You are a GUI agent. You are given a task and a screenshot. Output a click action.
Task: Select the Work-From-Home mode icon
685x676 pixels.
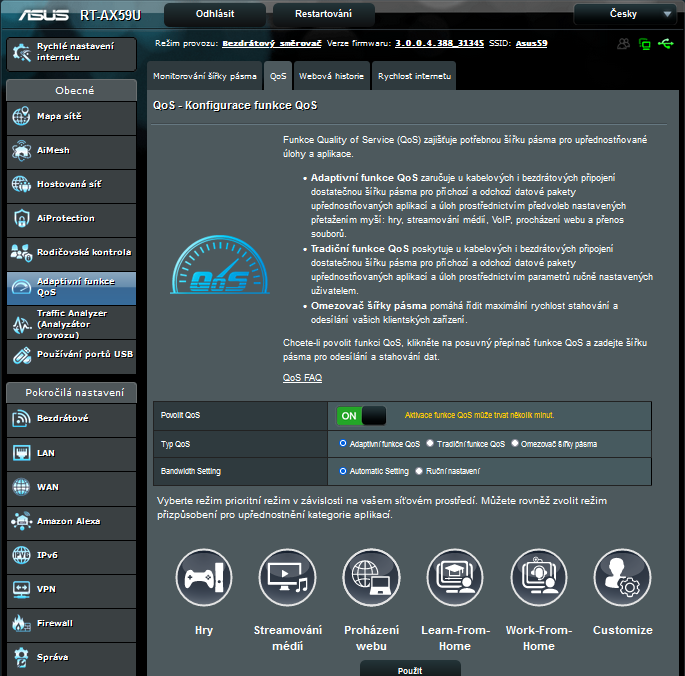539,578
